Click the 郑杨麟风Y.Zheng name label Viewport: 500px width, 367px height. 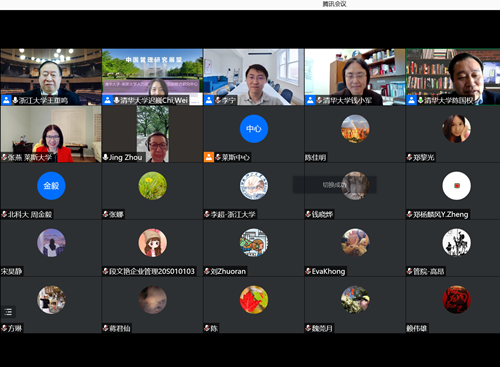coord(441,214)
